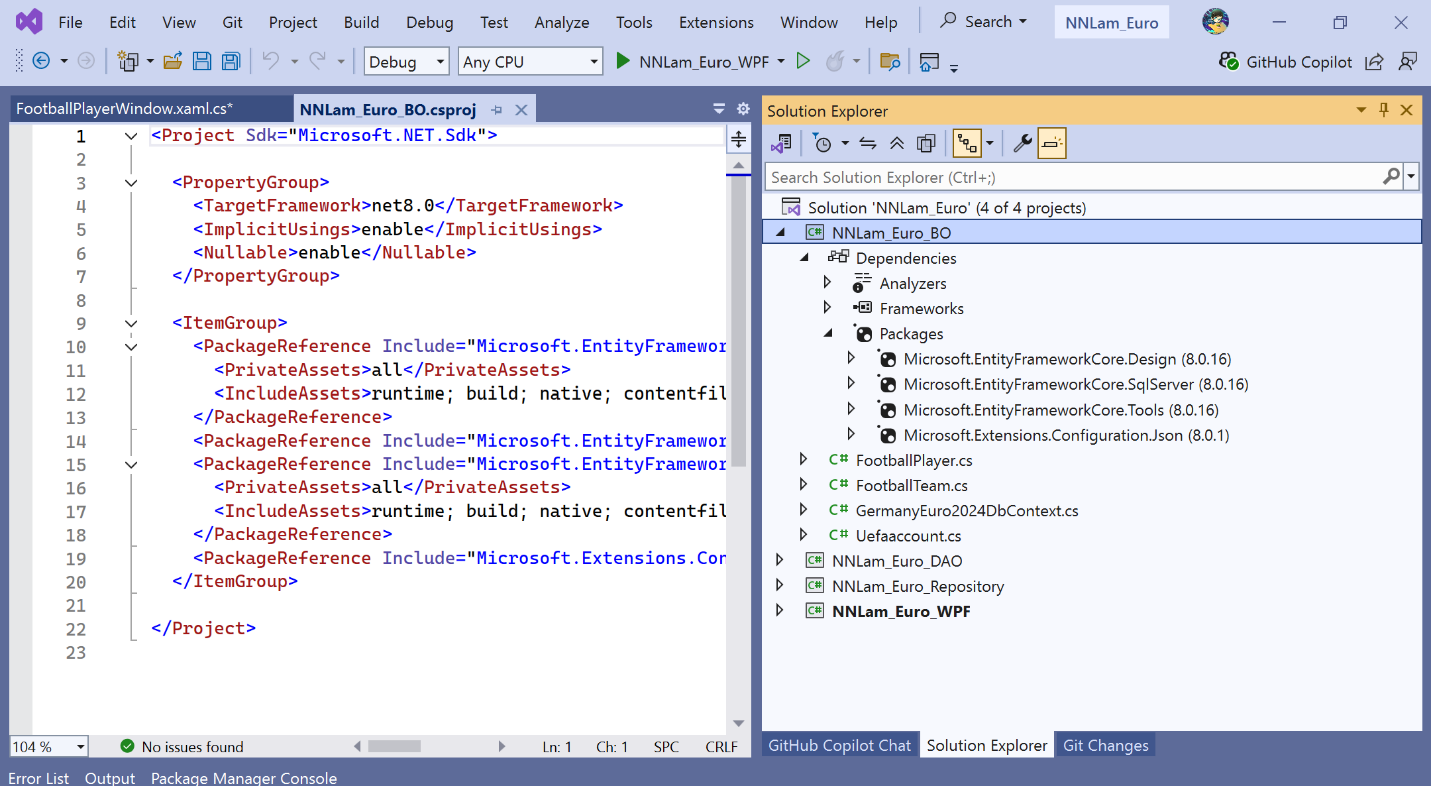
Task: Click the split editor icon above scrollbar
Action: [x=739, y=140]
